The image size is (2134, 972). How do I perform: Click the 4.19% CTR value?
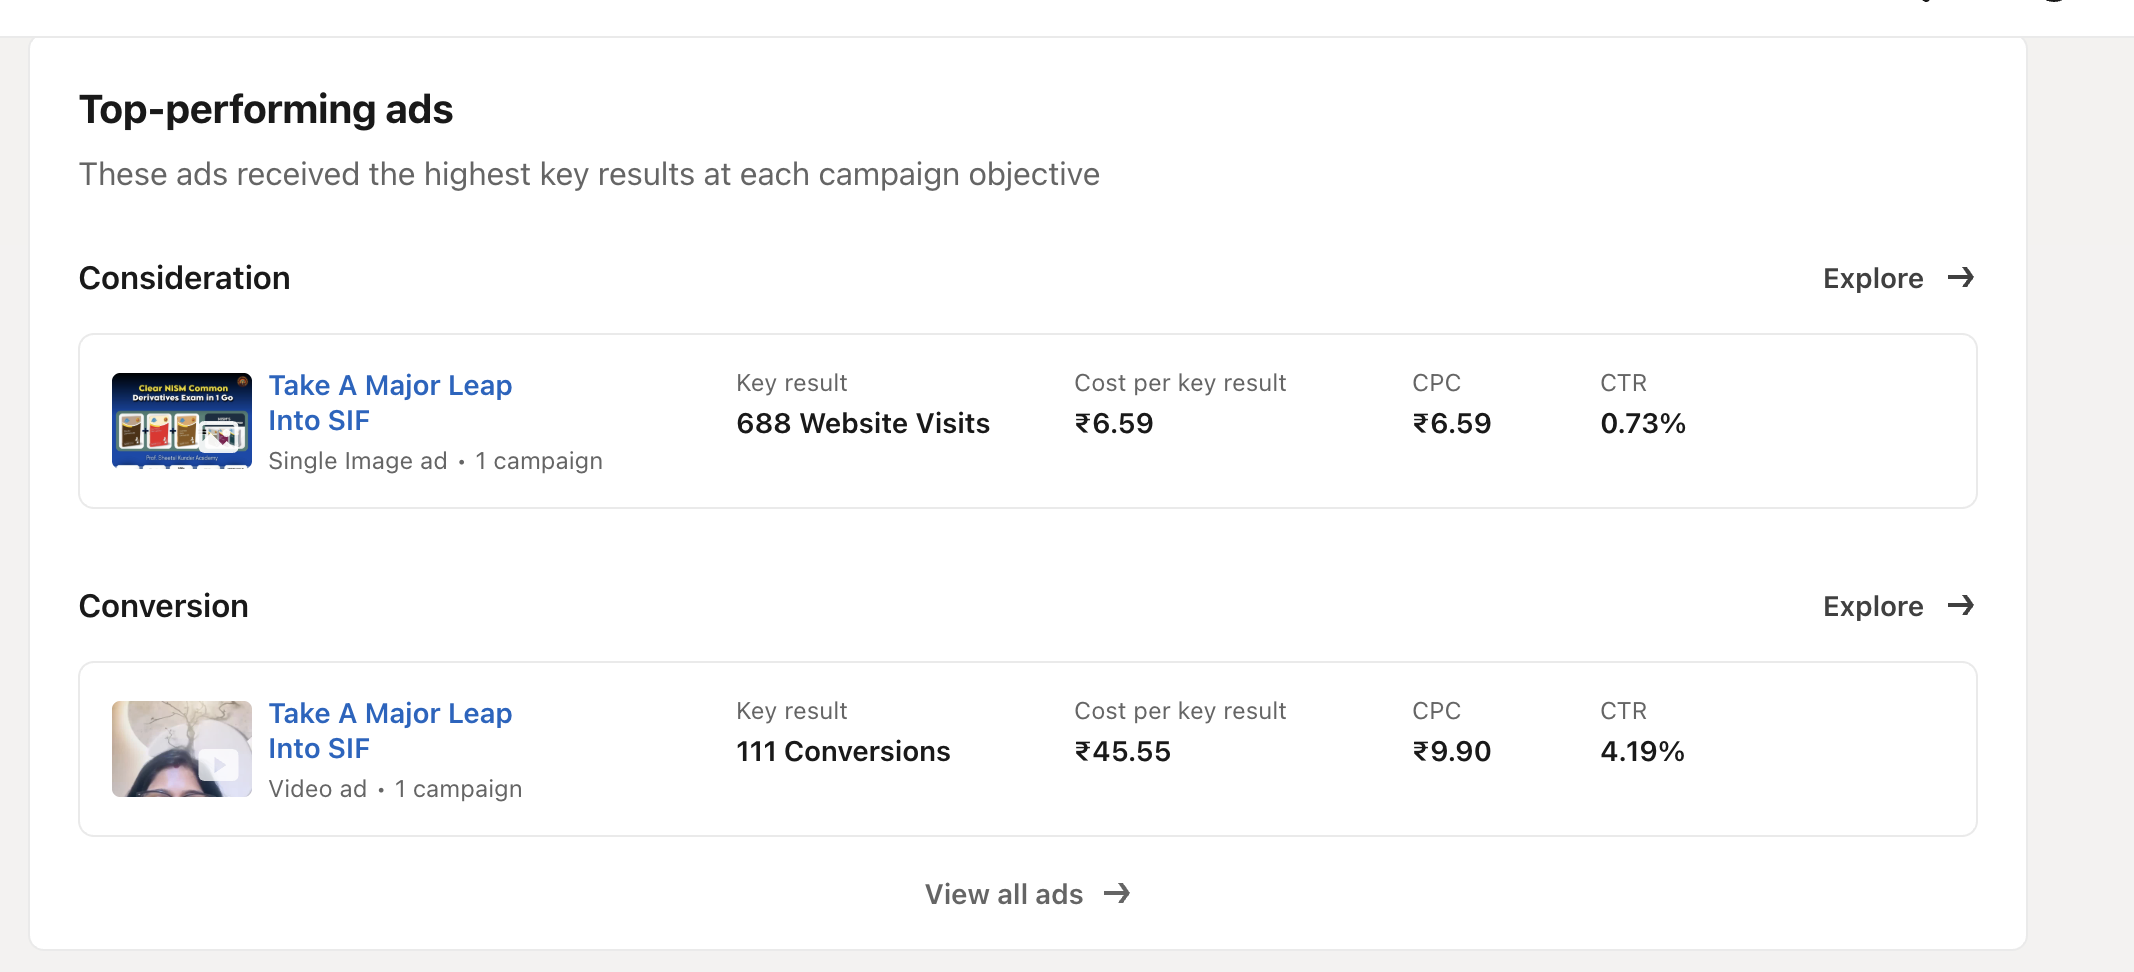click(1642, 751)
